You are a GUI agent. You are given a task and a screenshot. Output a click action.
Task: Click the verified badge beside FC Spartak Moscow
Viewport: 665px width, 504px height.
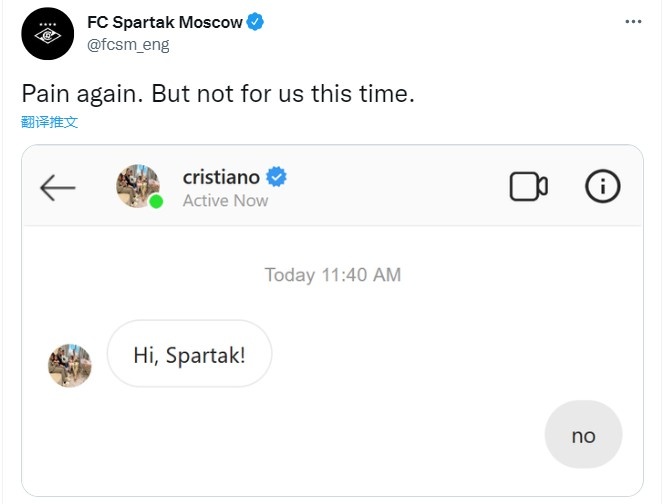click(256, 22)
